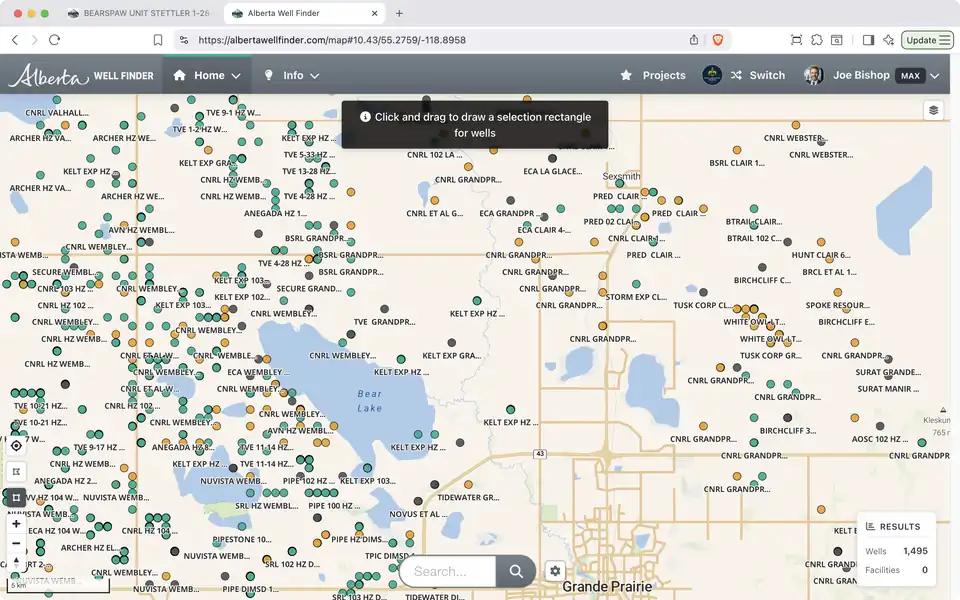This screenshot has height=600, width=960.
Task: Click the BIRCHCLIFF C... well label
Action: [x=762, y=280]
